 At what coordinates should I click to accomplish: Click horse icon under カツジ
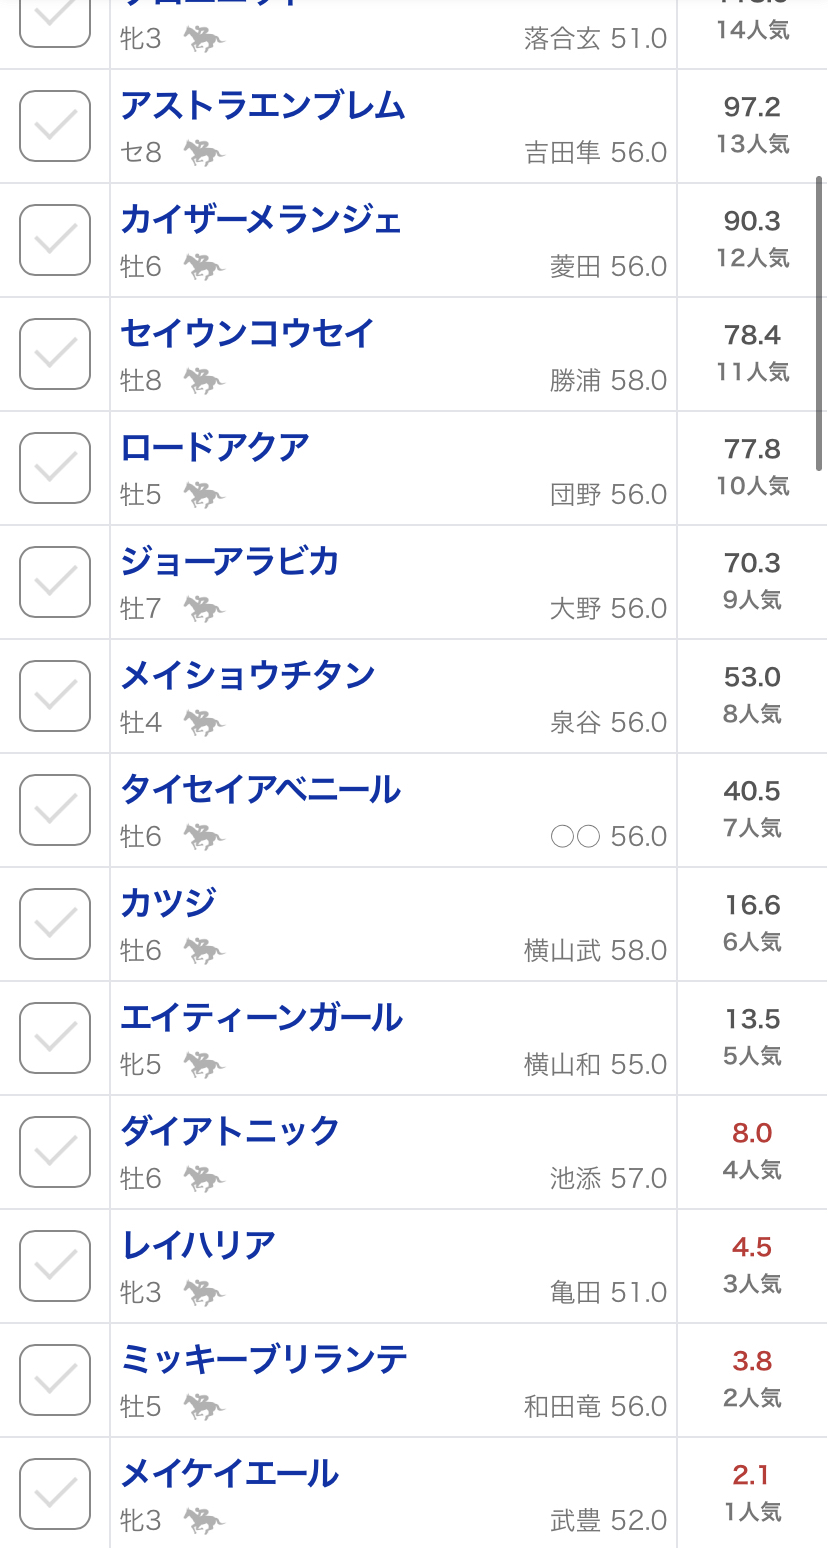tap(204, 951)
